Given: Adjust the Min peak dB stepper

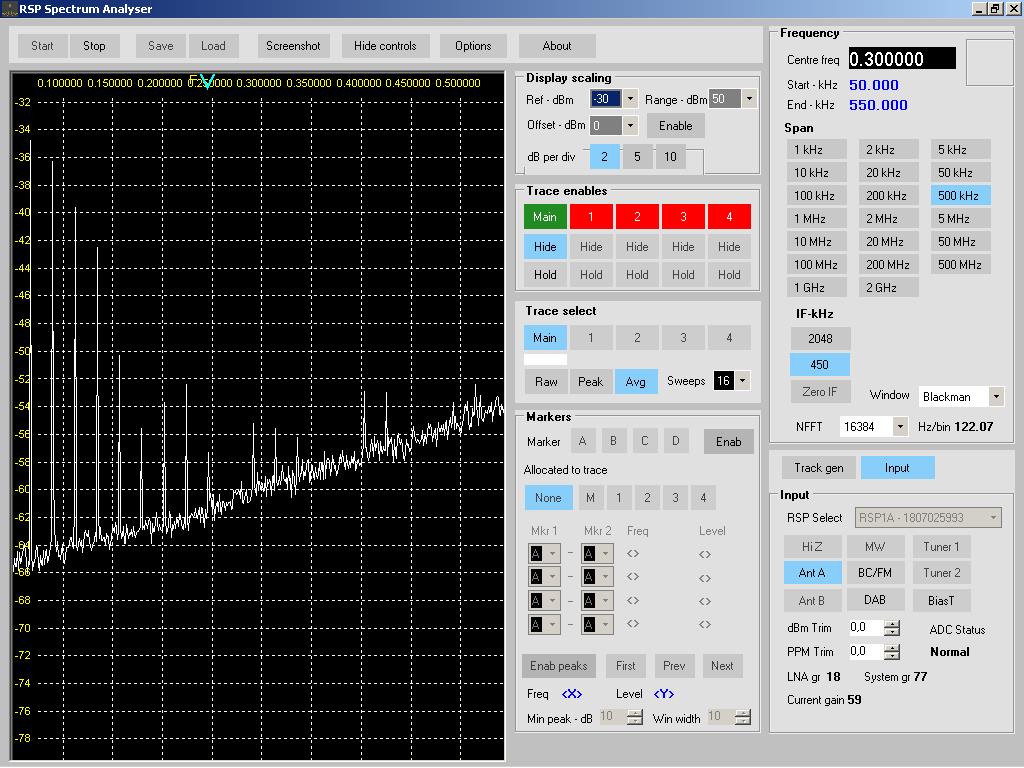Looking at the screenshot, I should coord(634,717).
